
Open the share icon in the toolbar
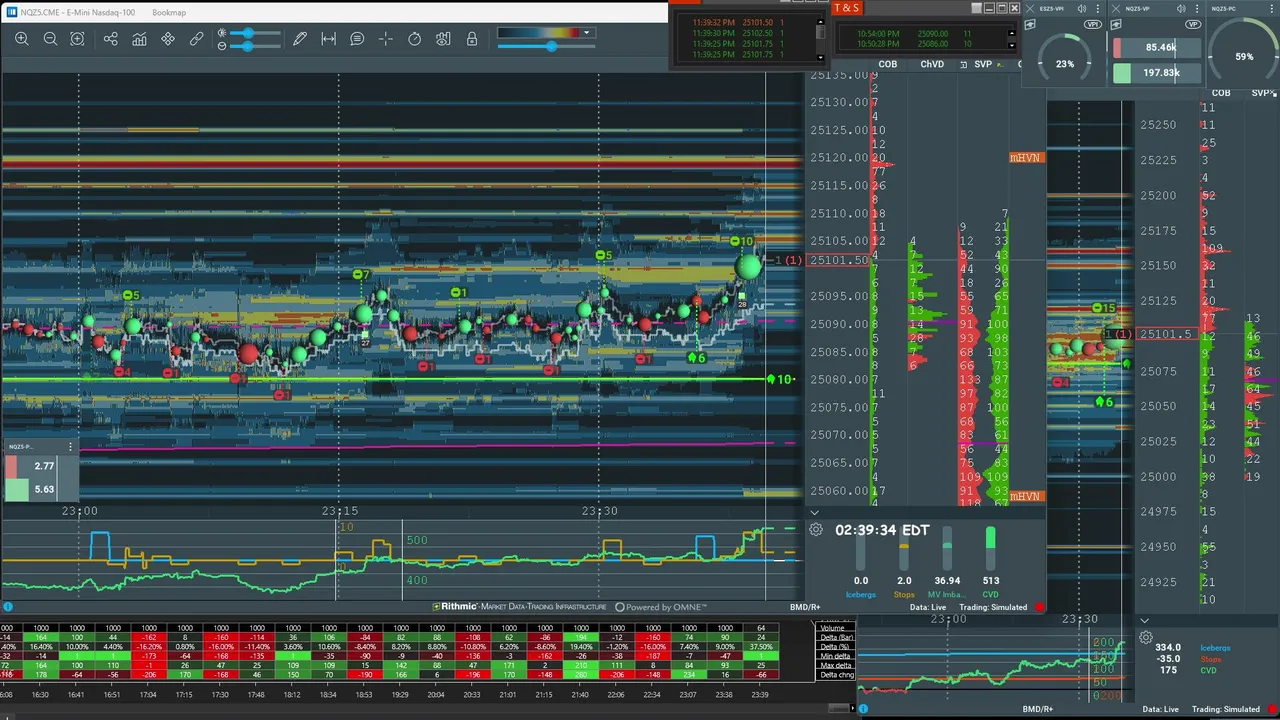111,39
